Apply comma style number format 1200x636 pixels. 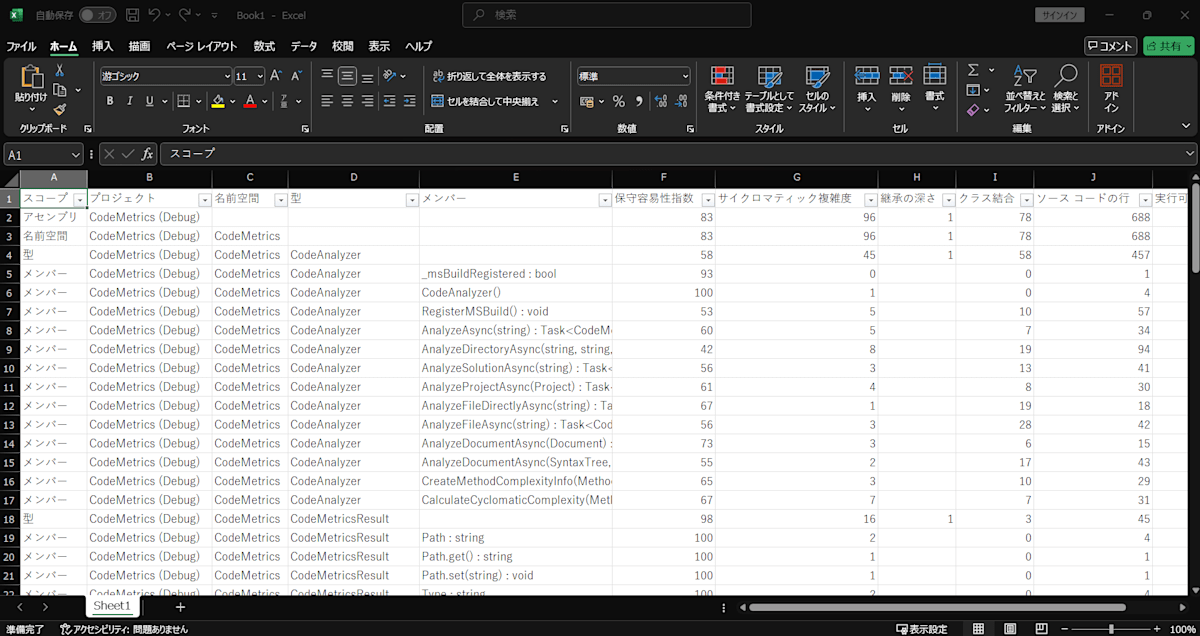coord(639,101)
